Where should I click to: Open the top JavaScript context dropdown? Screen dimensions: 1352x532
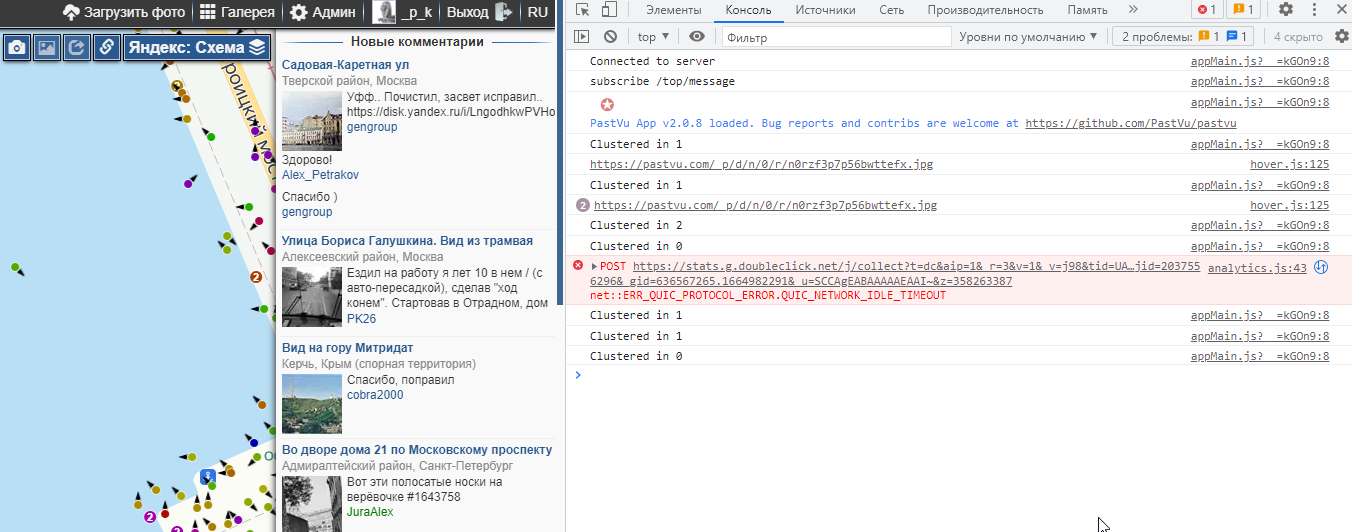click(x=654, y=36)
